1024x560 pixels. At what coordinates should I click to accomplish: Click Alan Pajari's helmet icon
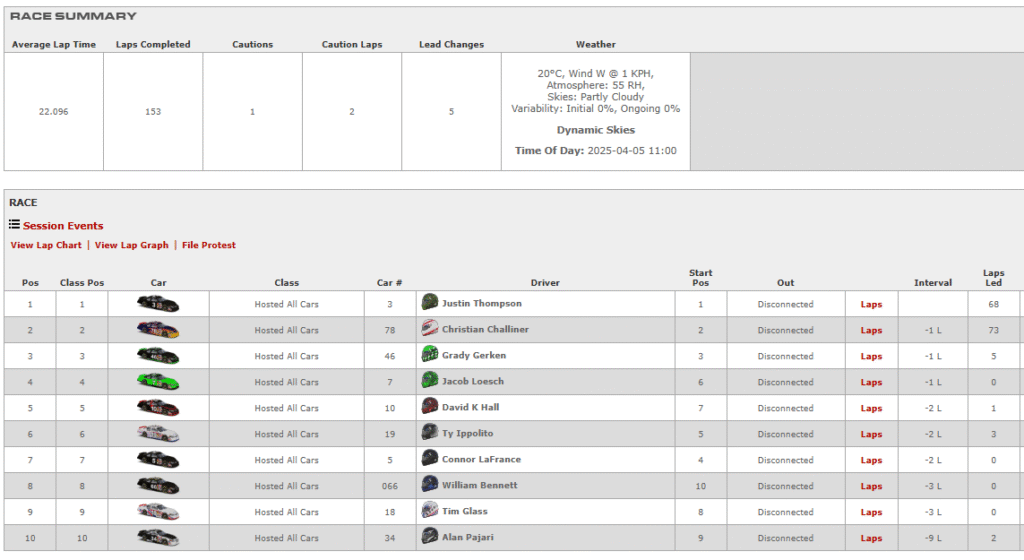(430, 536)
